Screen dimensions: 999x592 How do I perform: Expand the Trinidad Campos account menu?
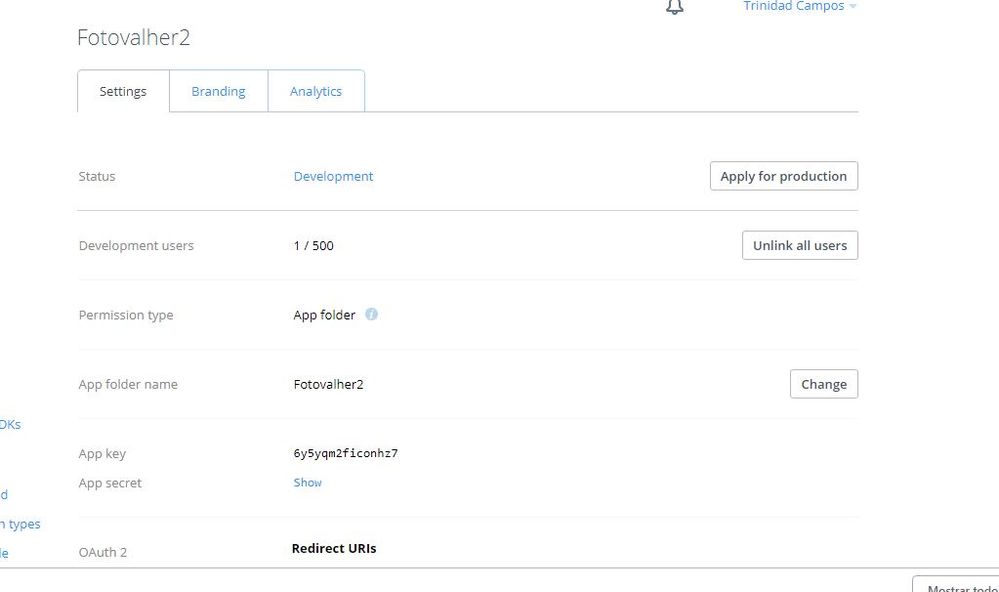[x=800, y=7]
